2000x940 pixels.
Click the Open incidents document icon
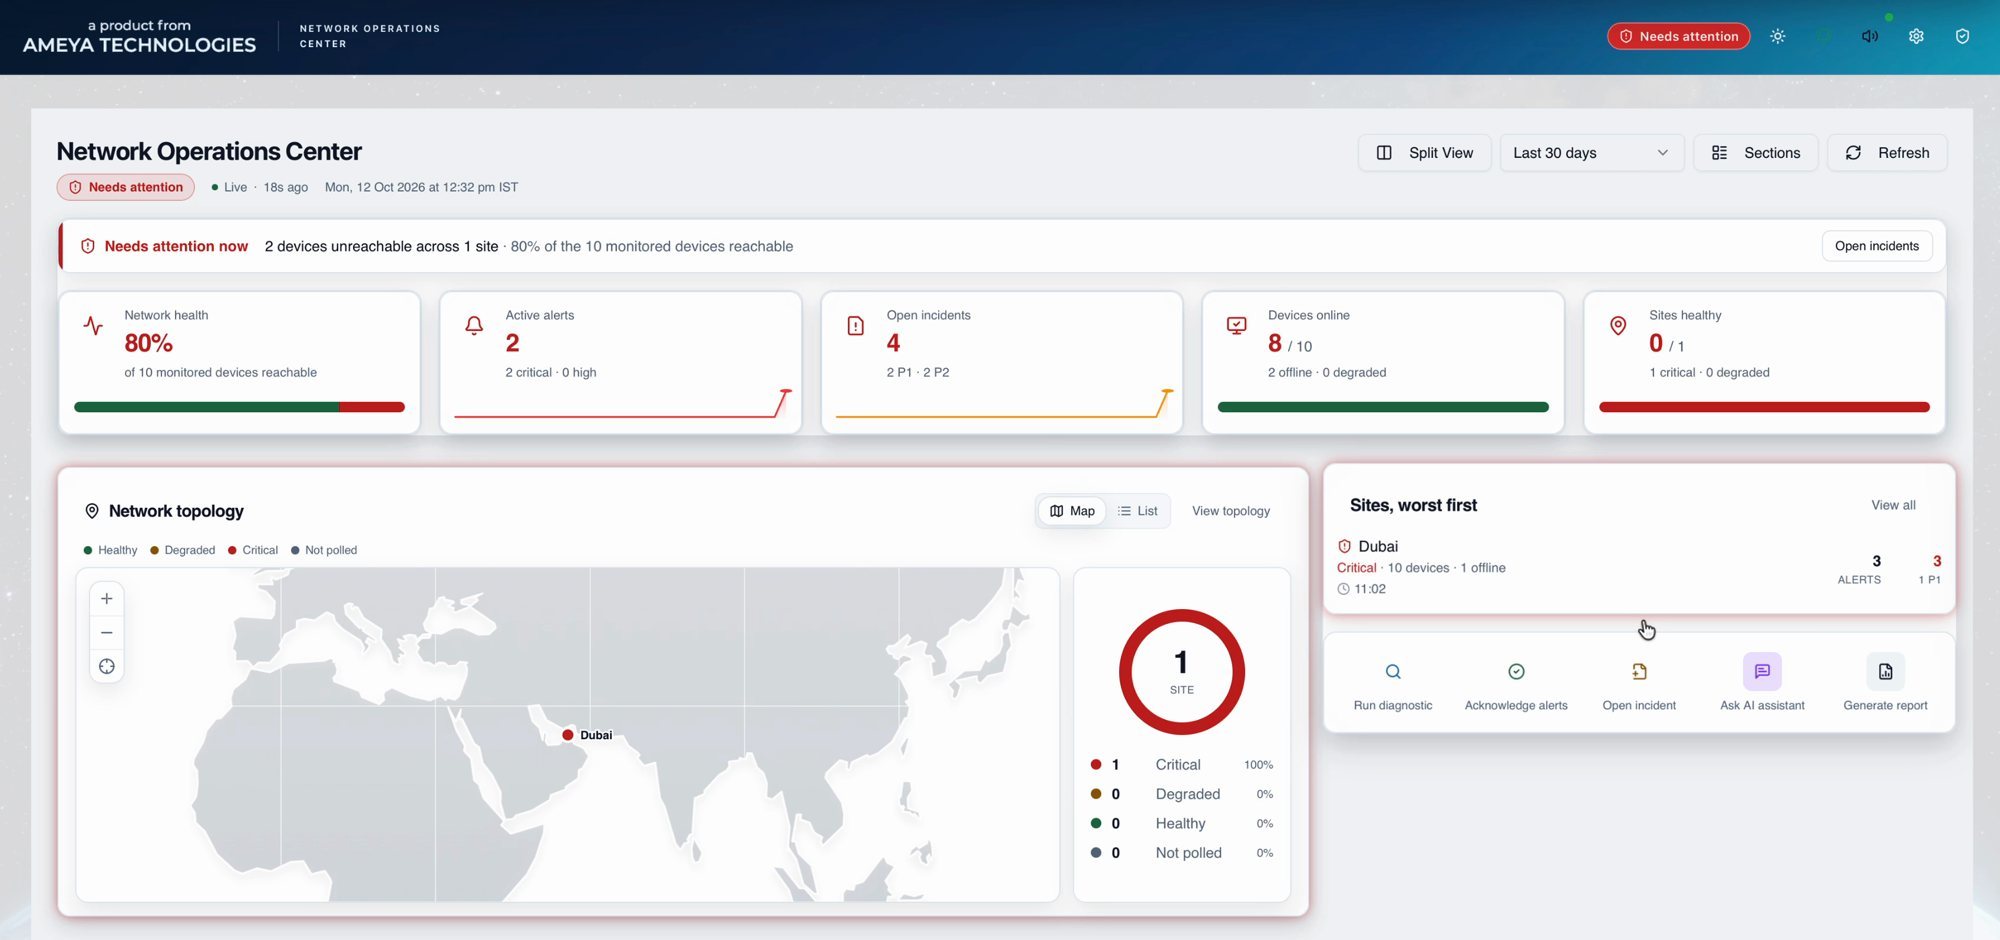click(x=855, y=326)
